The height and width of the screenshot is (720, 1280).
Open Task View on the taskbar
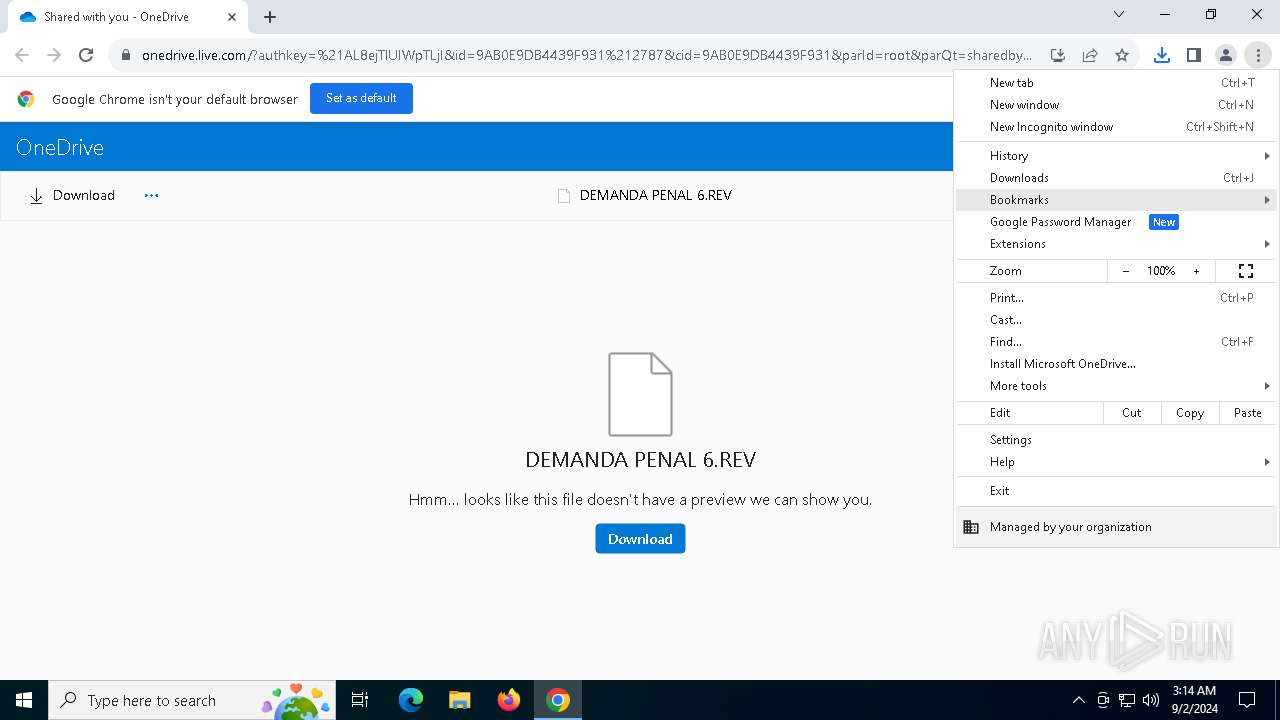pos(360,700)
